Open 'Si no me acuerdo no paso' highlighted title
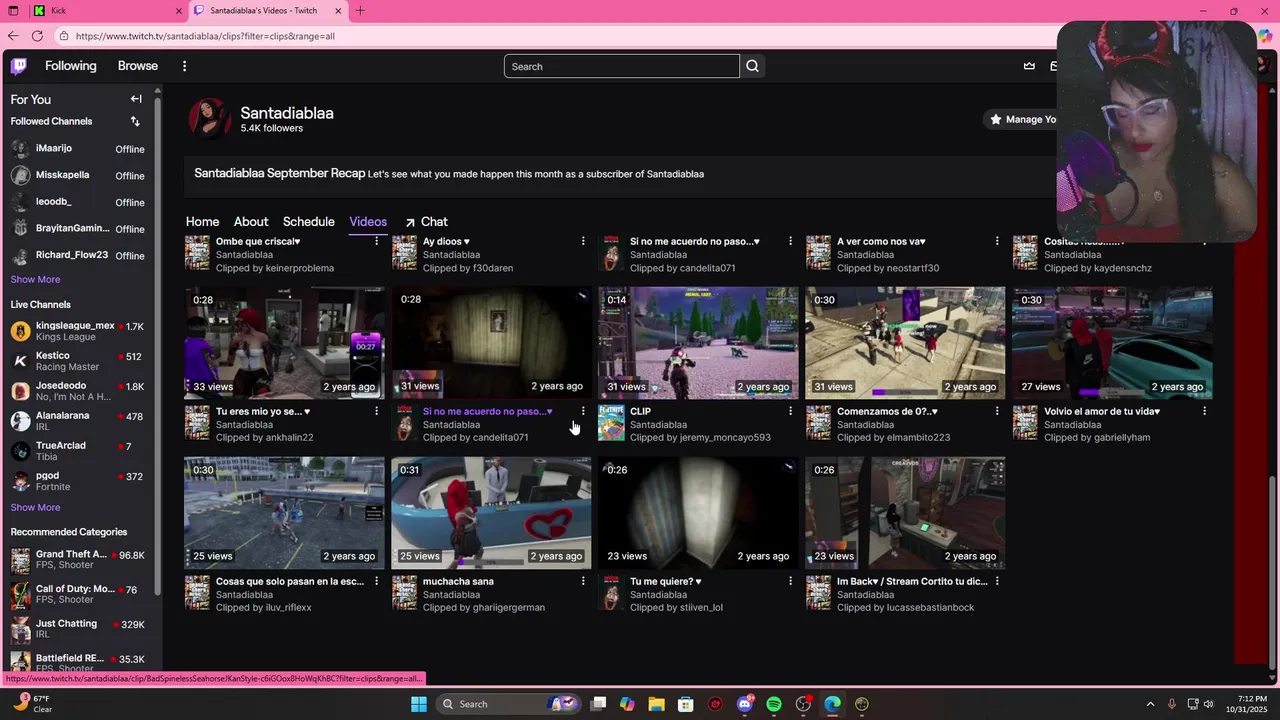 click(487, 411)
